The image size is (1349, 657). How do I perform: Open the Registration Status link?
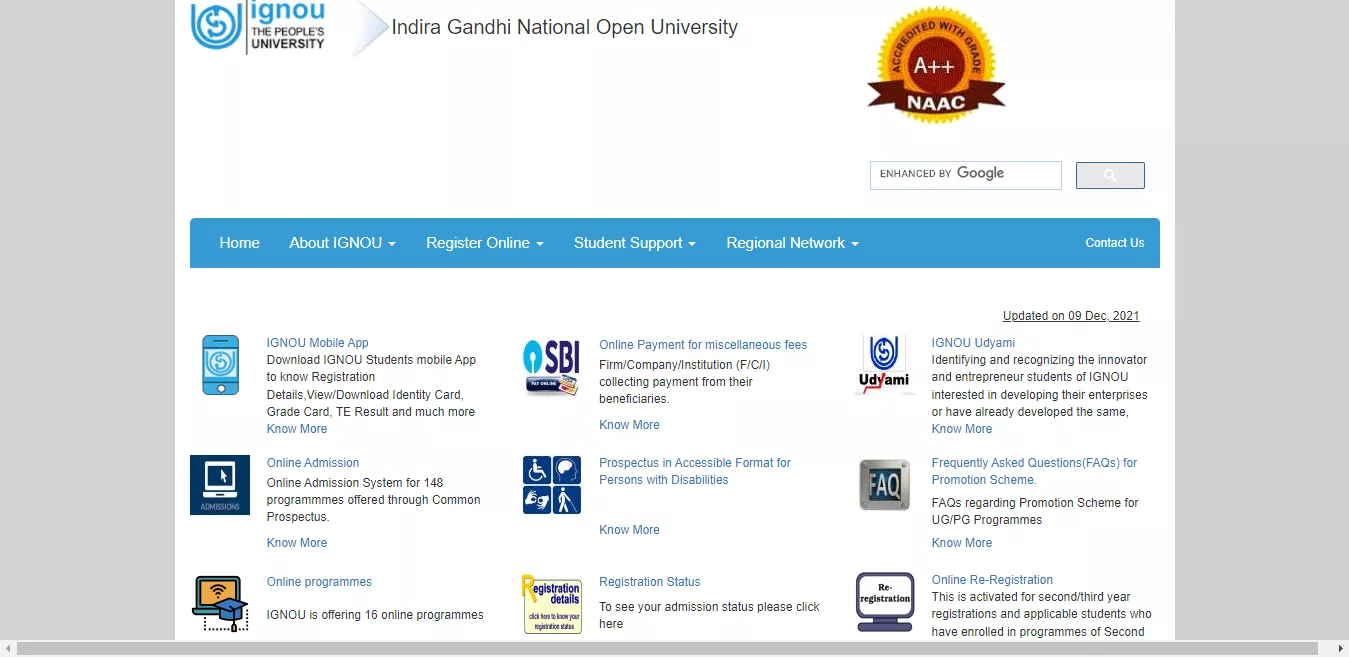[650, 582]
